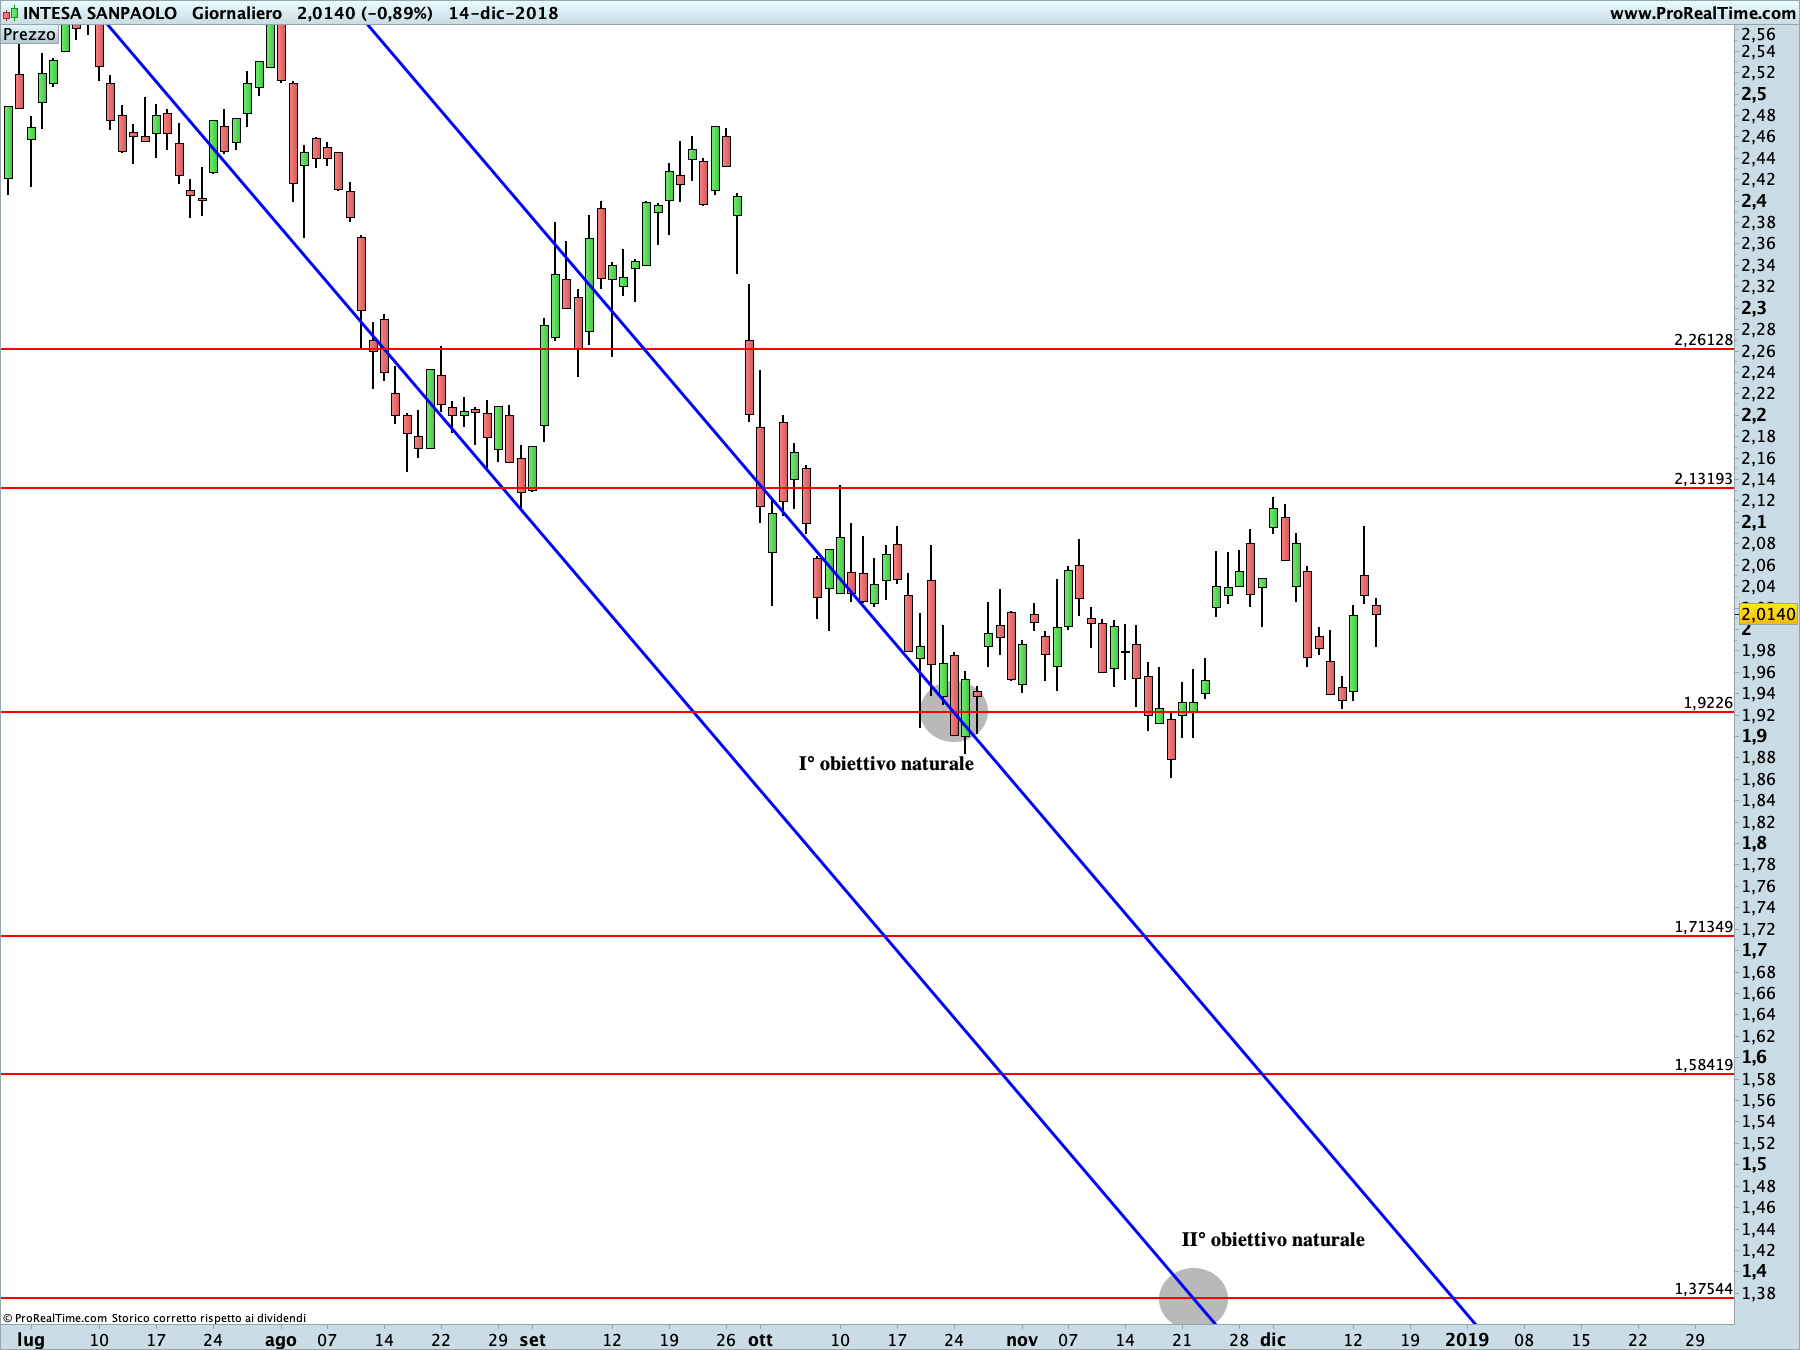Click the grey ellipse marking the second objective
The width and height of the screenshot is (1800, 1350).
[1193, 1298]
